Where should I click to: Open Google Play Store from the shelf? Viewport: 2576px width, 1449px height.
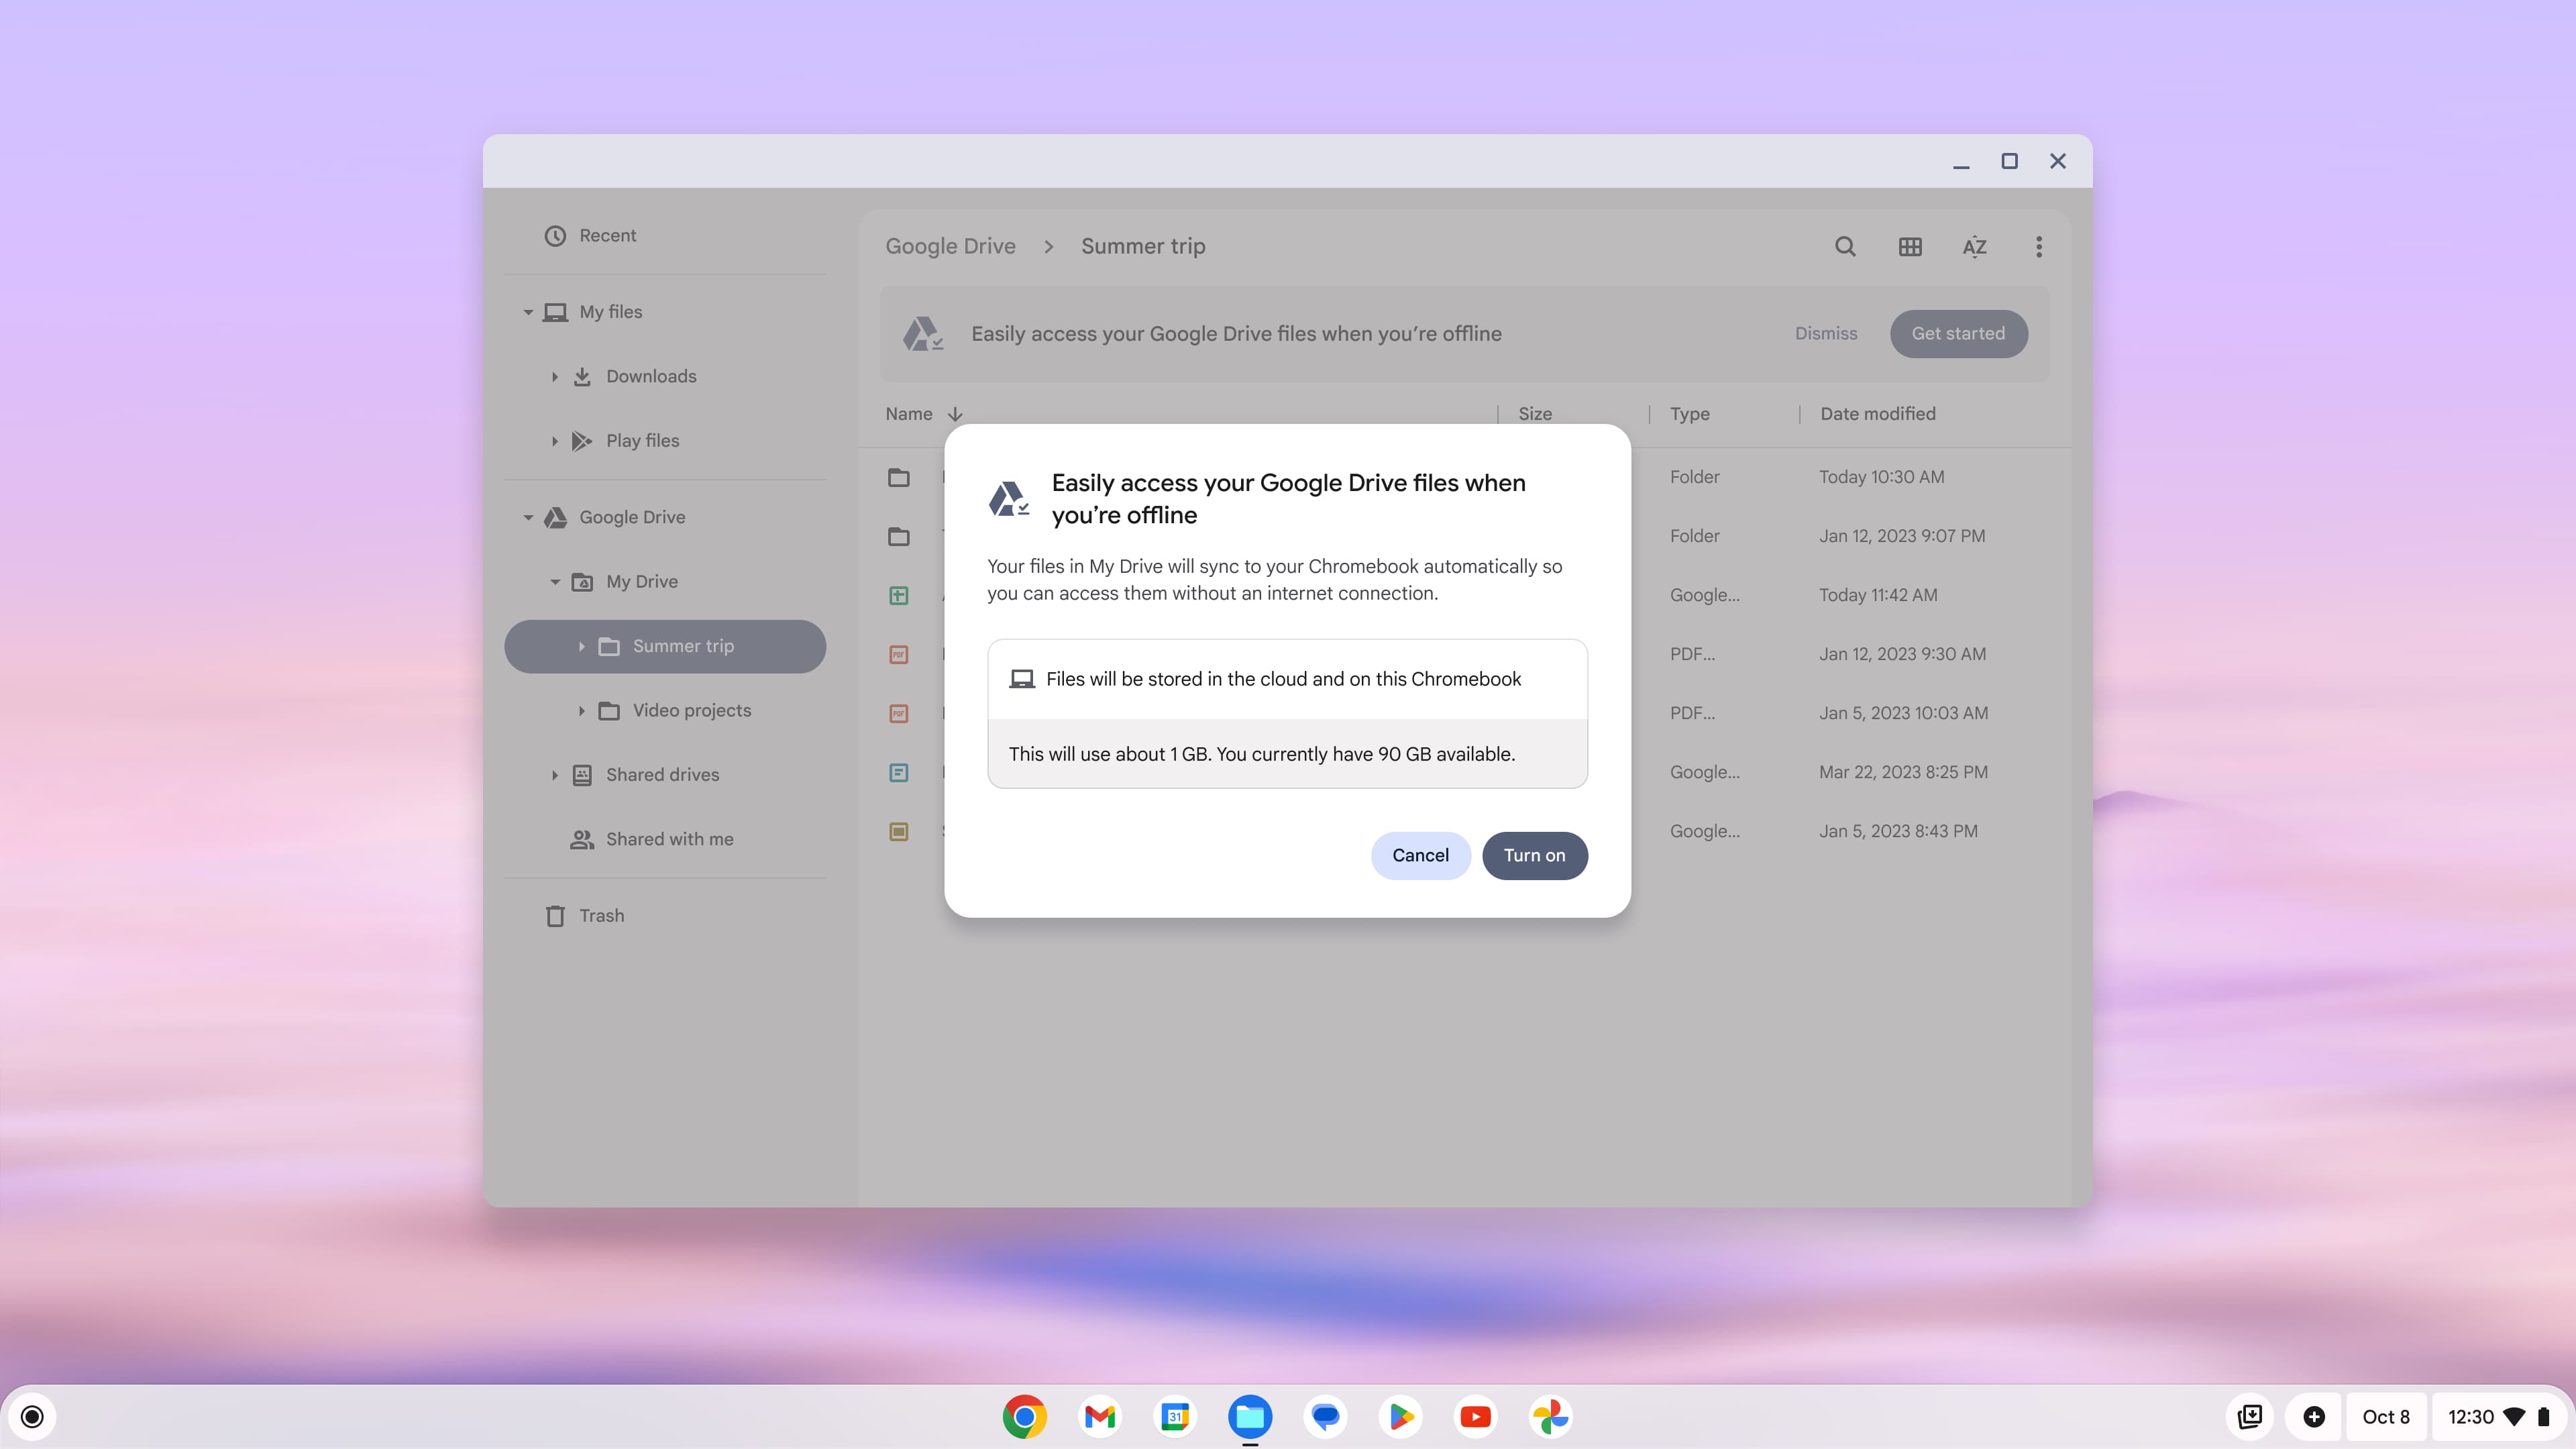tap(1401, 1417)
